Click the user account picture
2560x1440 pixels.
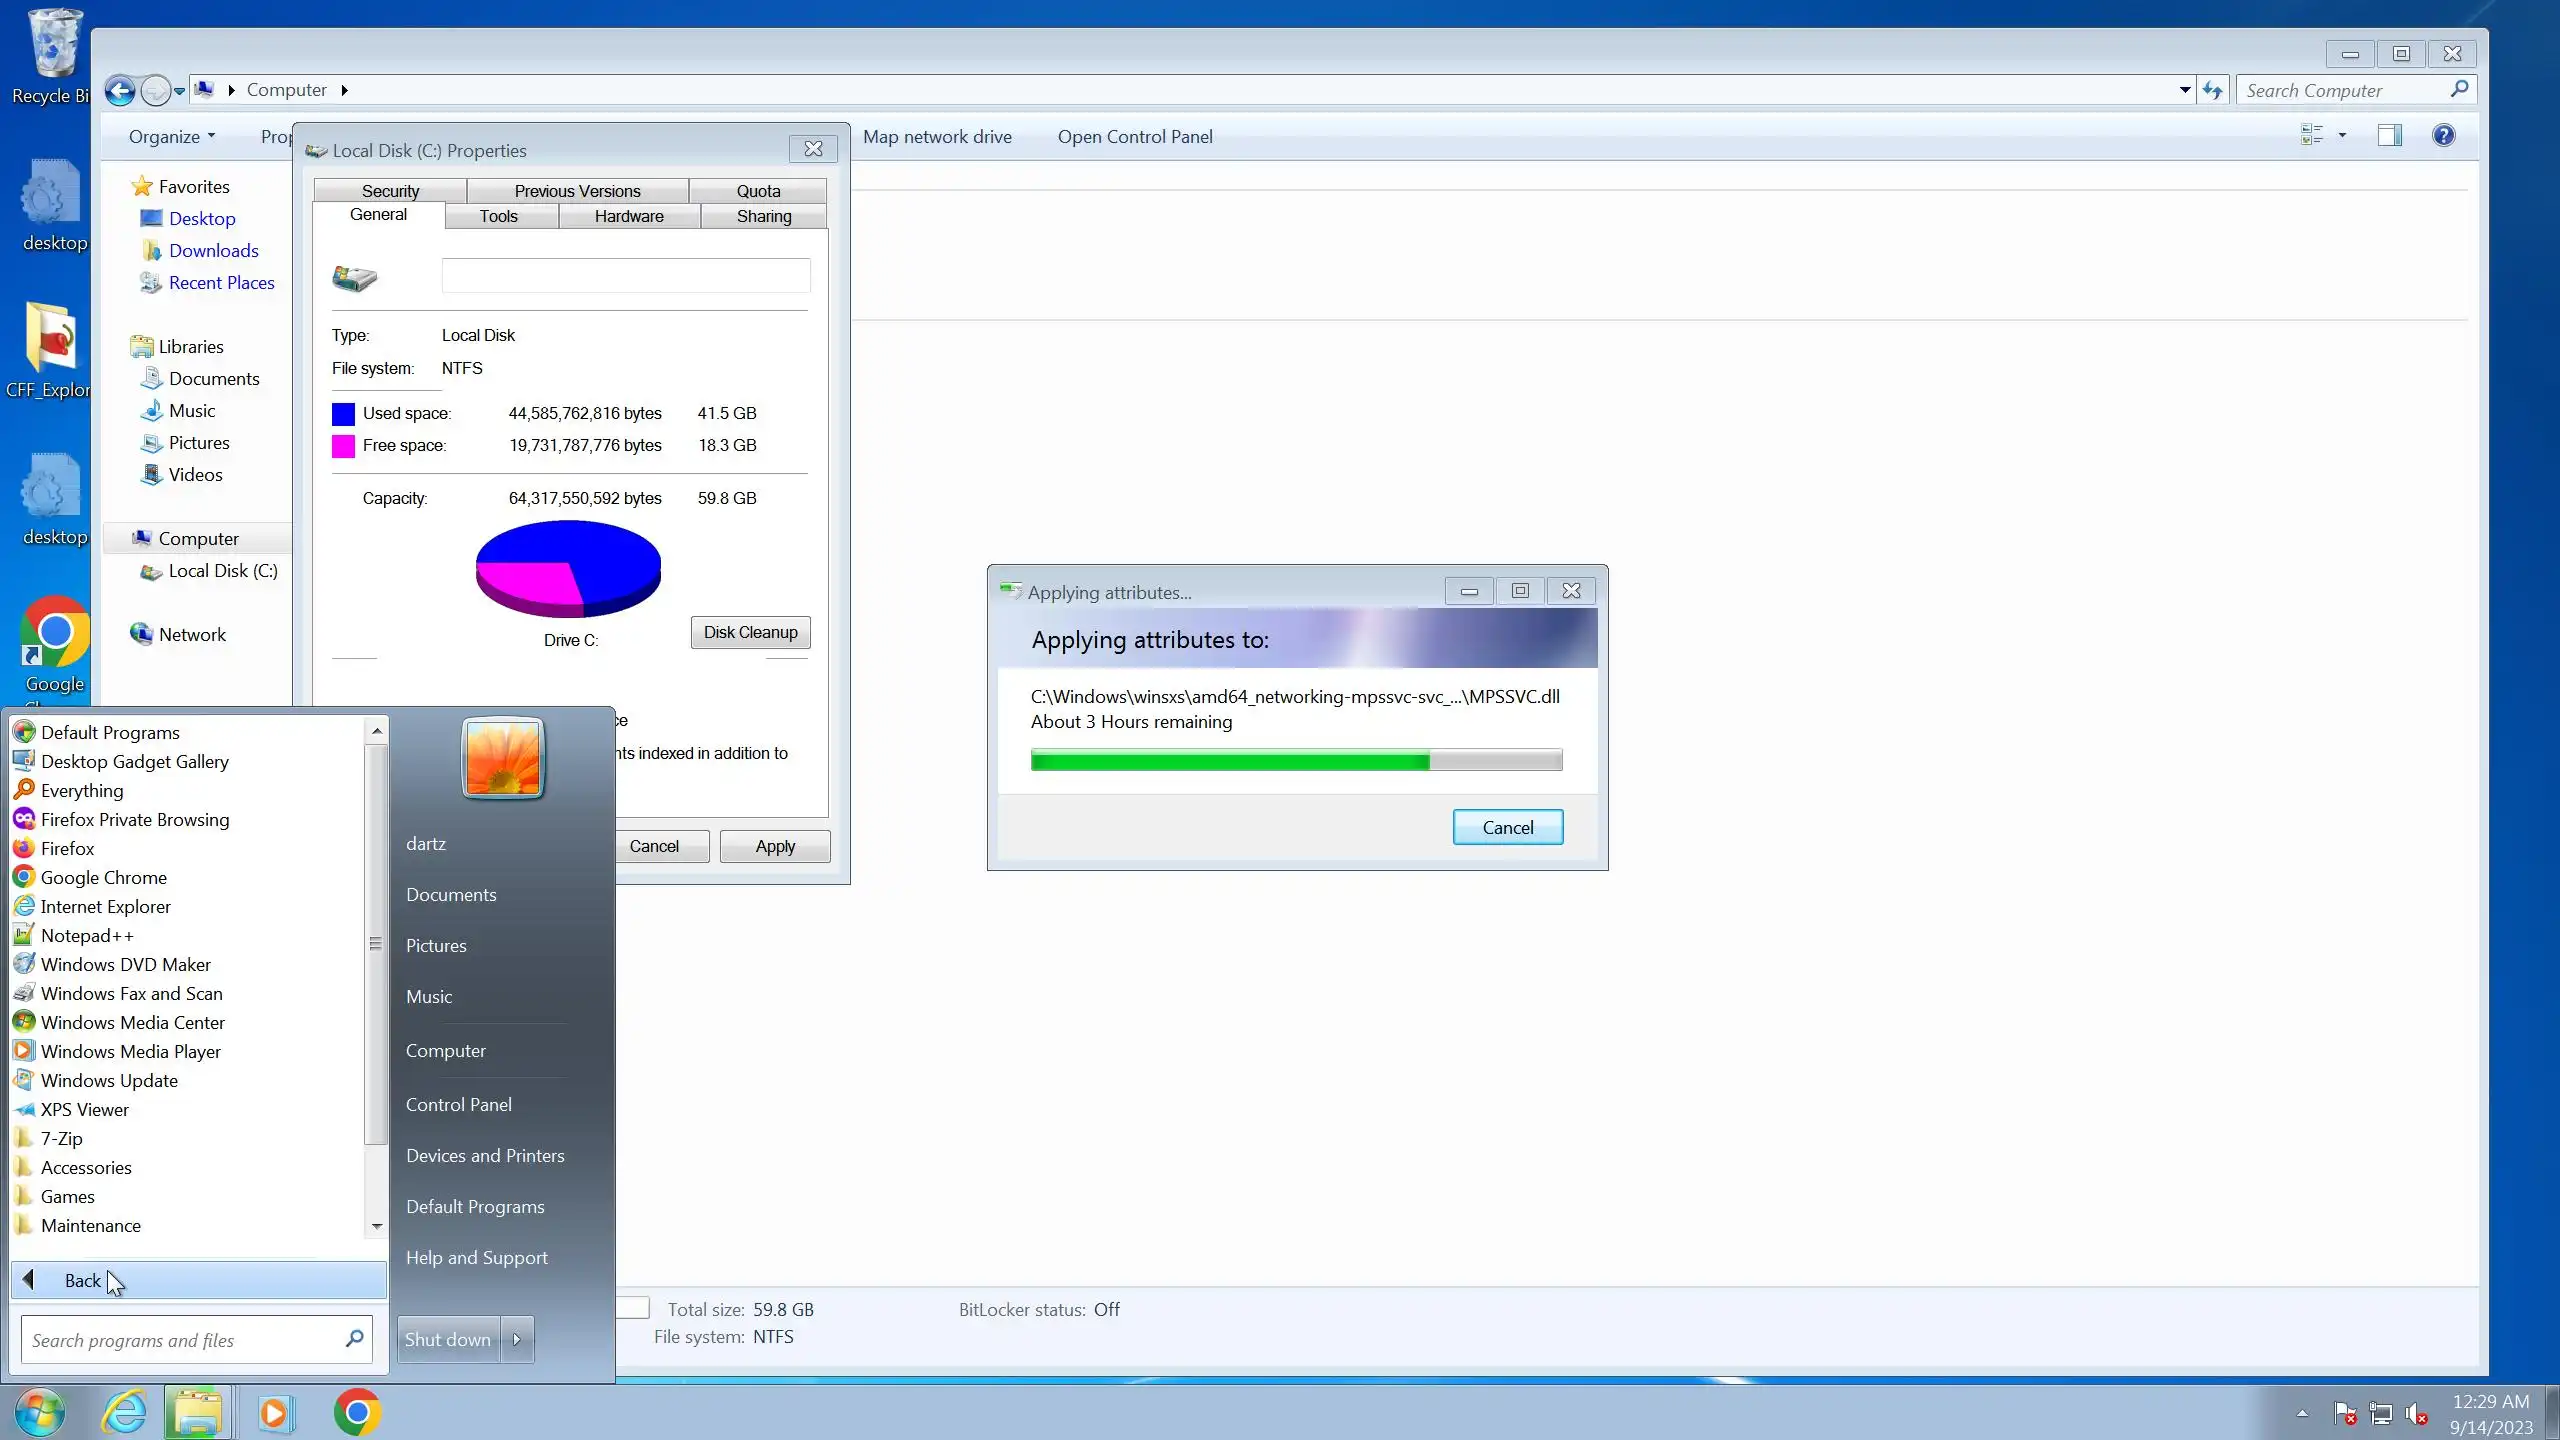click(x=502, y=758)
